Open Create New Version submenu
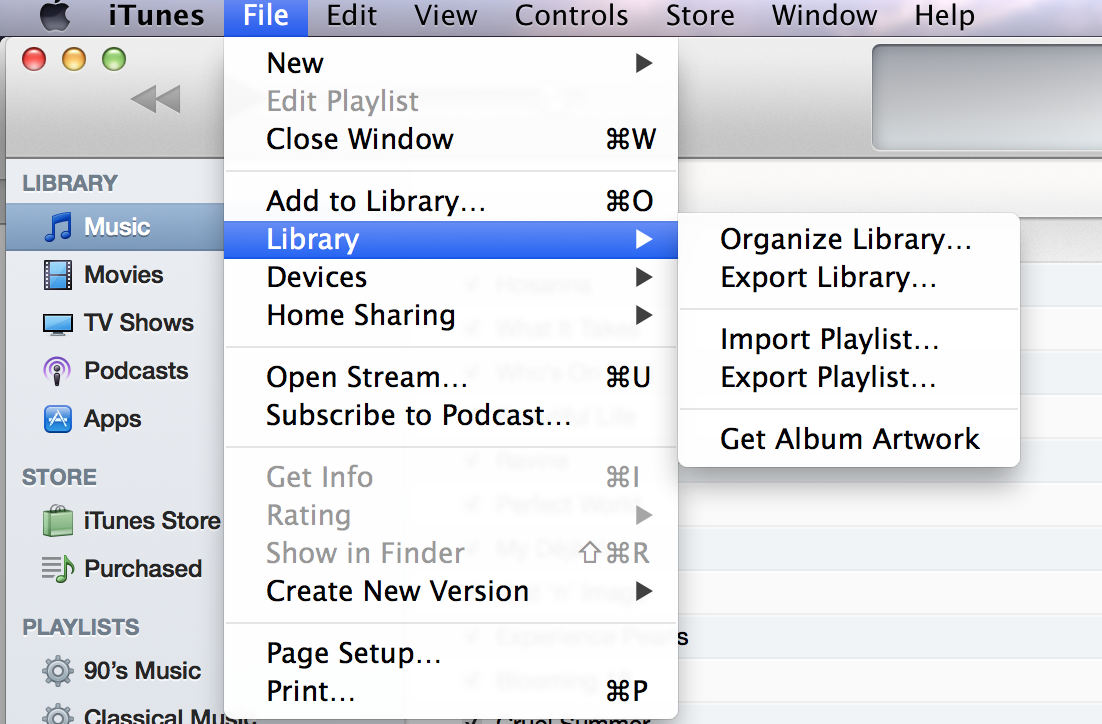1102x724 pixels. (x=644, y=591)
